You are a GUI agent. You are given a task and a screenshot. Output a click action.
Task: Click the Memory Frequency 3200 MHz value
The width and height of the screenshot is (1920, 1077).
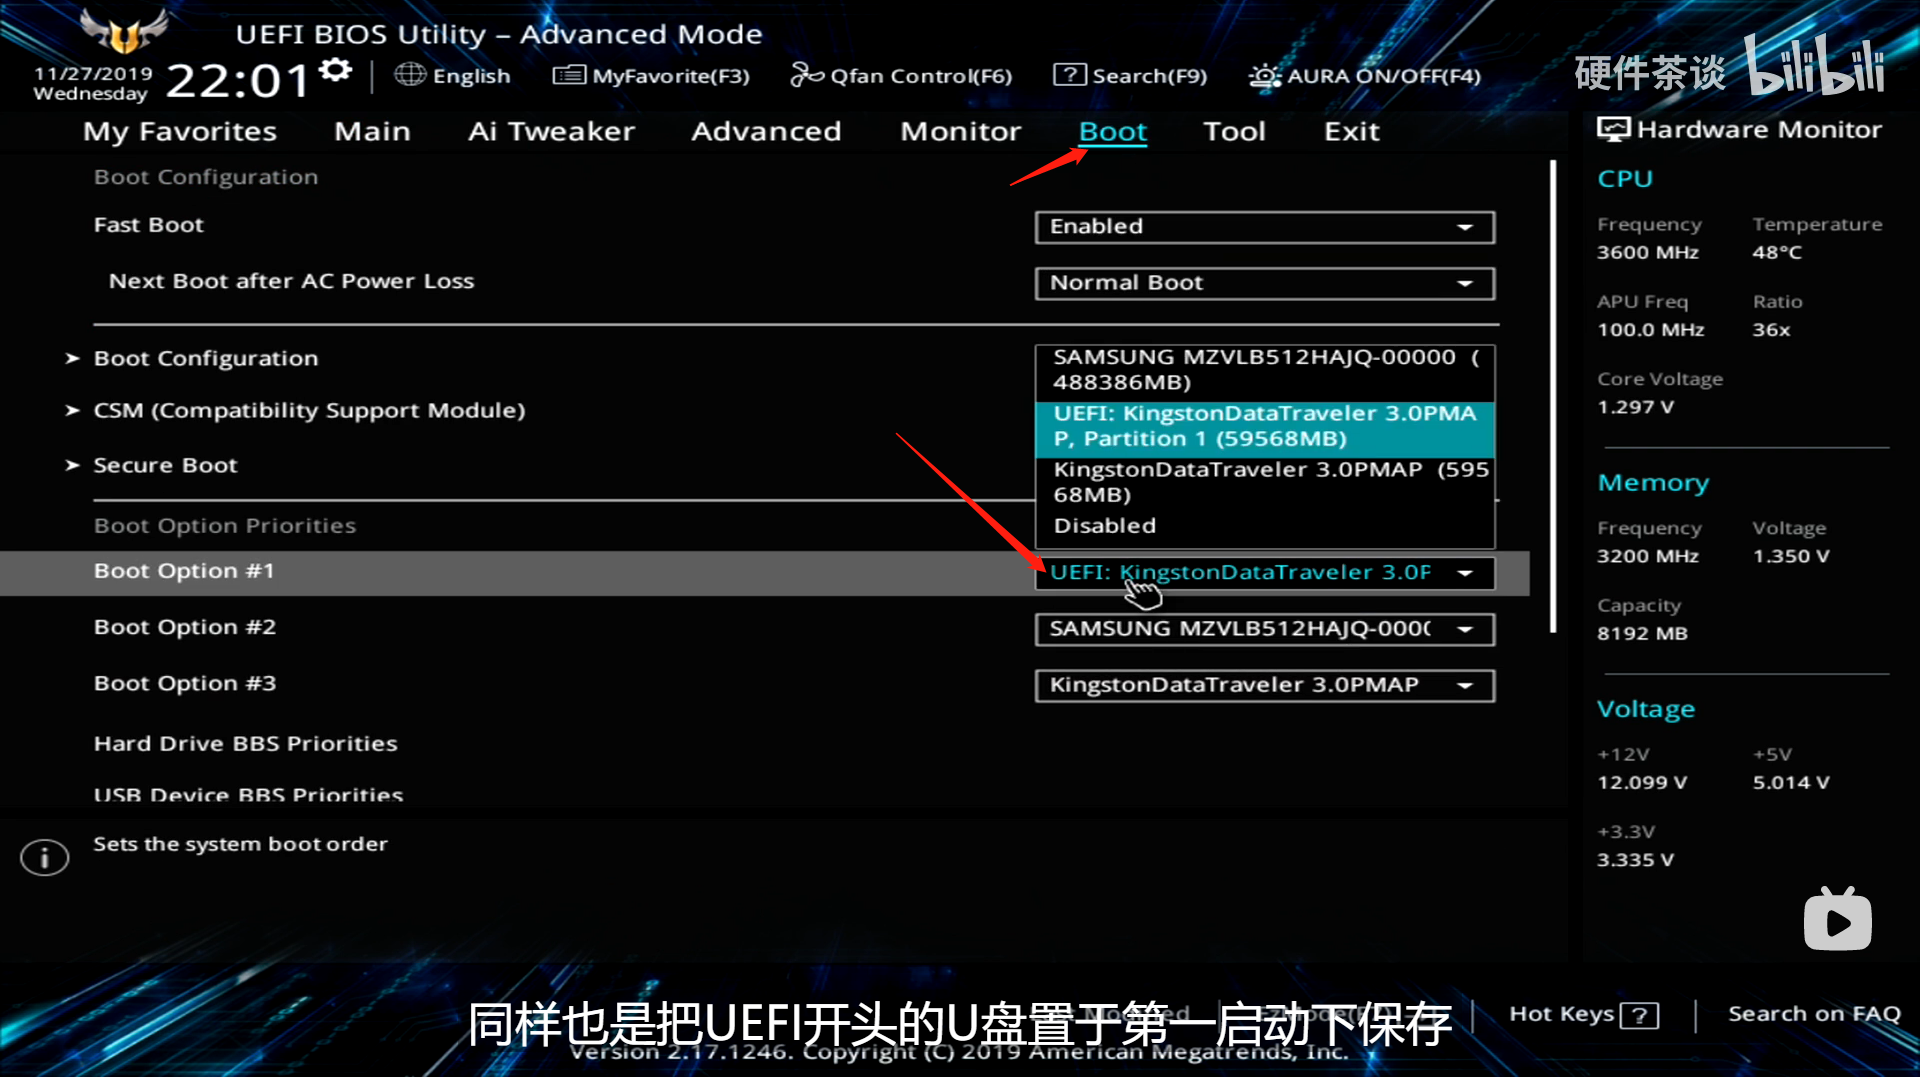(1648, 556)
